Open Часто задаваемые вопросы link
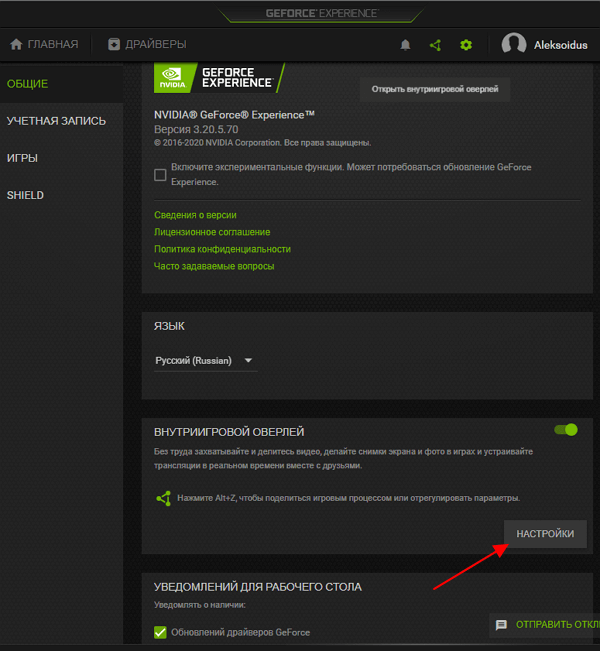Screen dimensions: 600x651 click(x=214, y=266)
